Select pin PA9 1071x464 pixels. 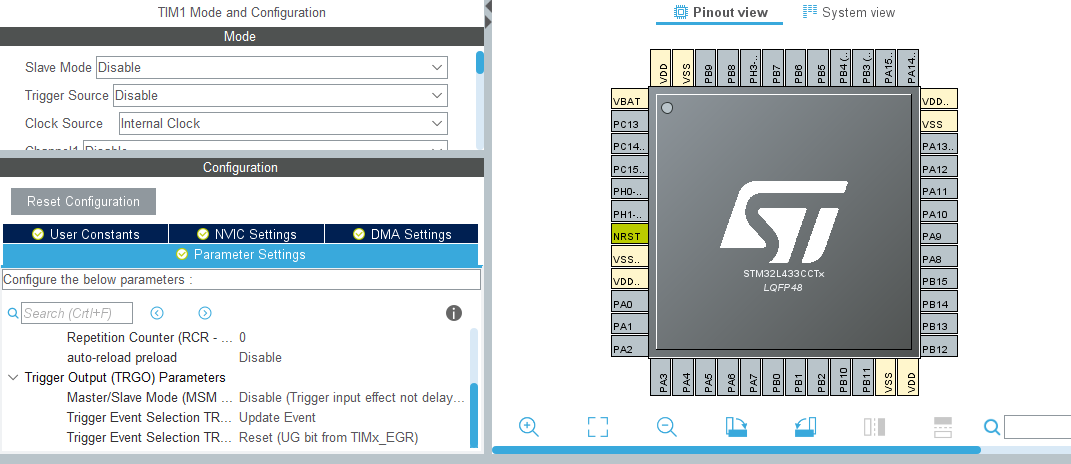coord(938,236)
